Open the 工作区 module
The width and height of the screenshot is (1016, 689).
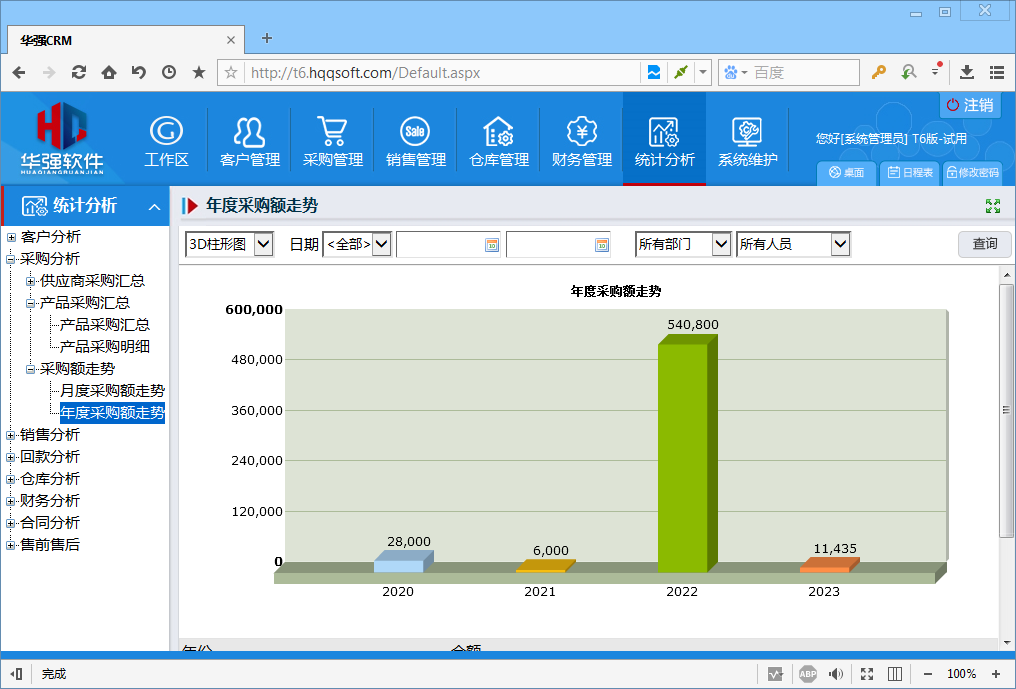tap(167, 142)
